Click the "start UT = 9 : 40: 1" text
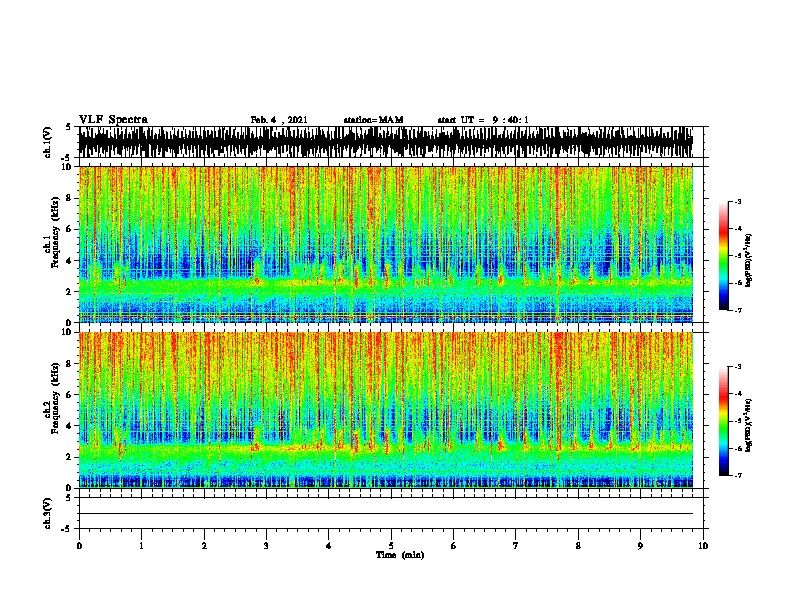The width and height of the screenshot is (792, 612). click(483, 120)
